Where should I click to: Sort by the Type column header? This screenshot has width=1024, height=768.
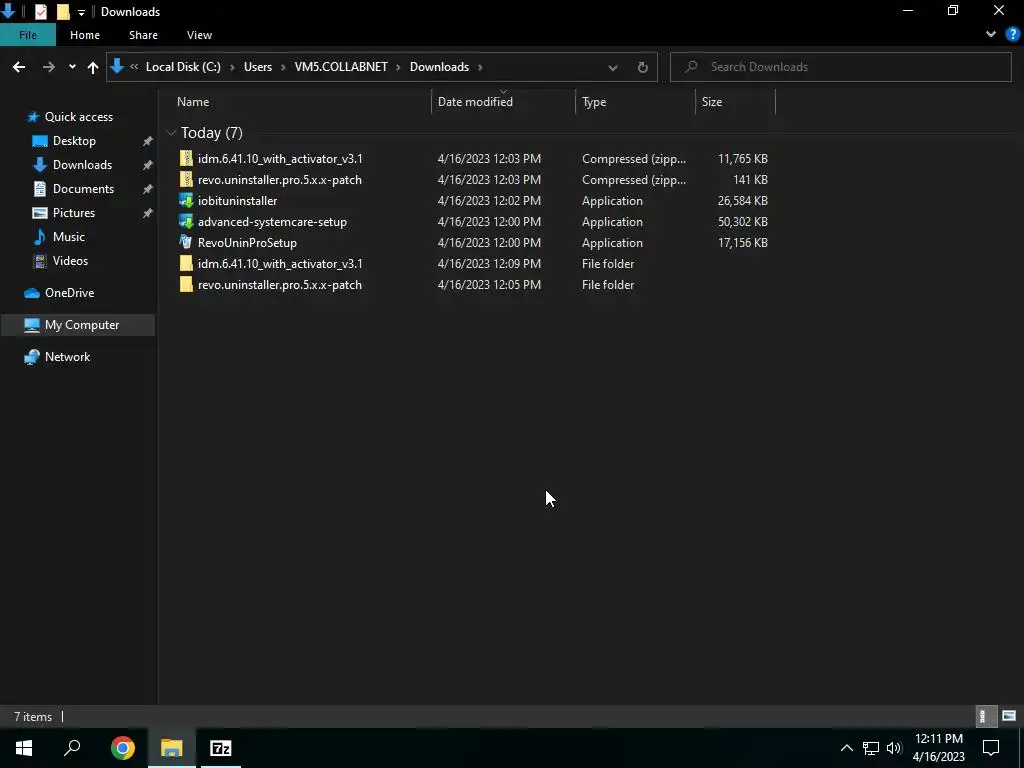click(x=635, y=102)
